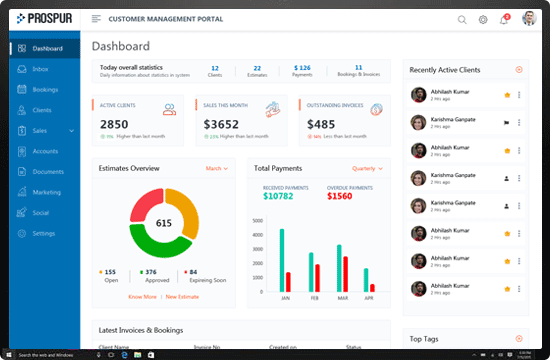Open the user profile avatar
This screenshot has height=360, width=550.
click(529, 19)
